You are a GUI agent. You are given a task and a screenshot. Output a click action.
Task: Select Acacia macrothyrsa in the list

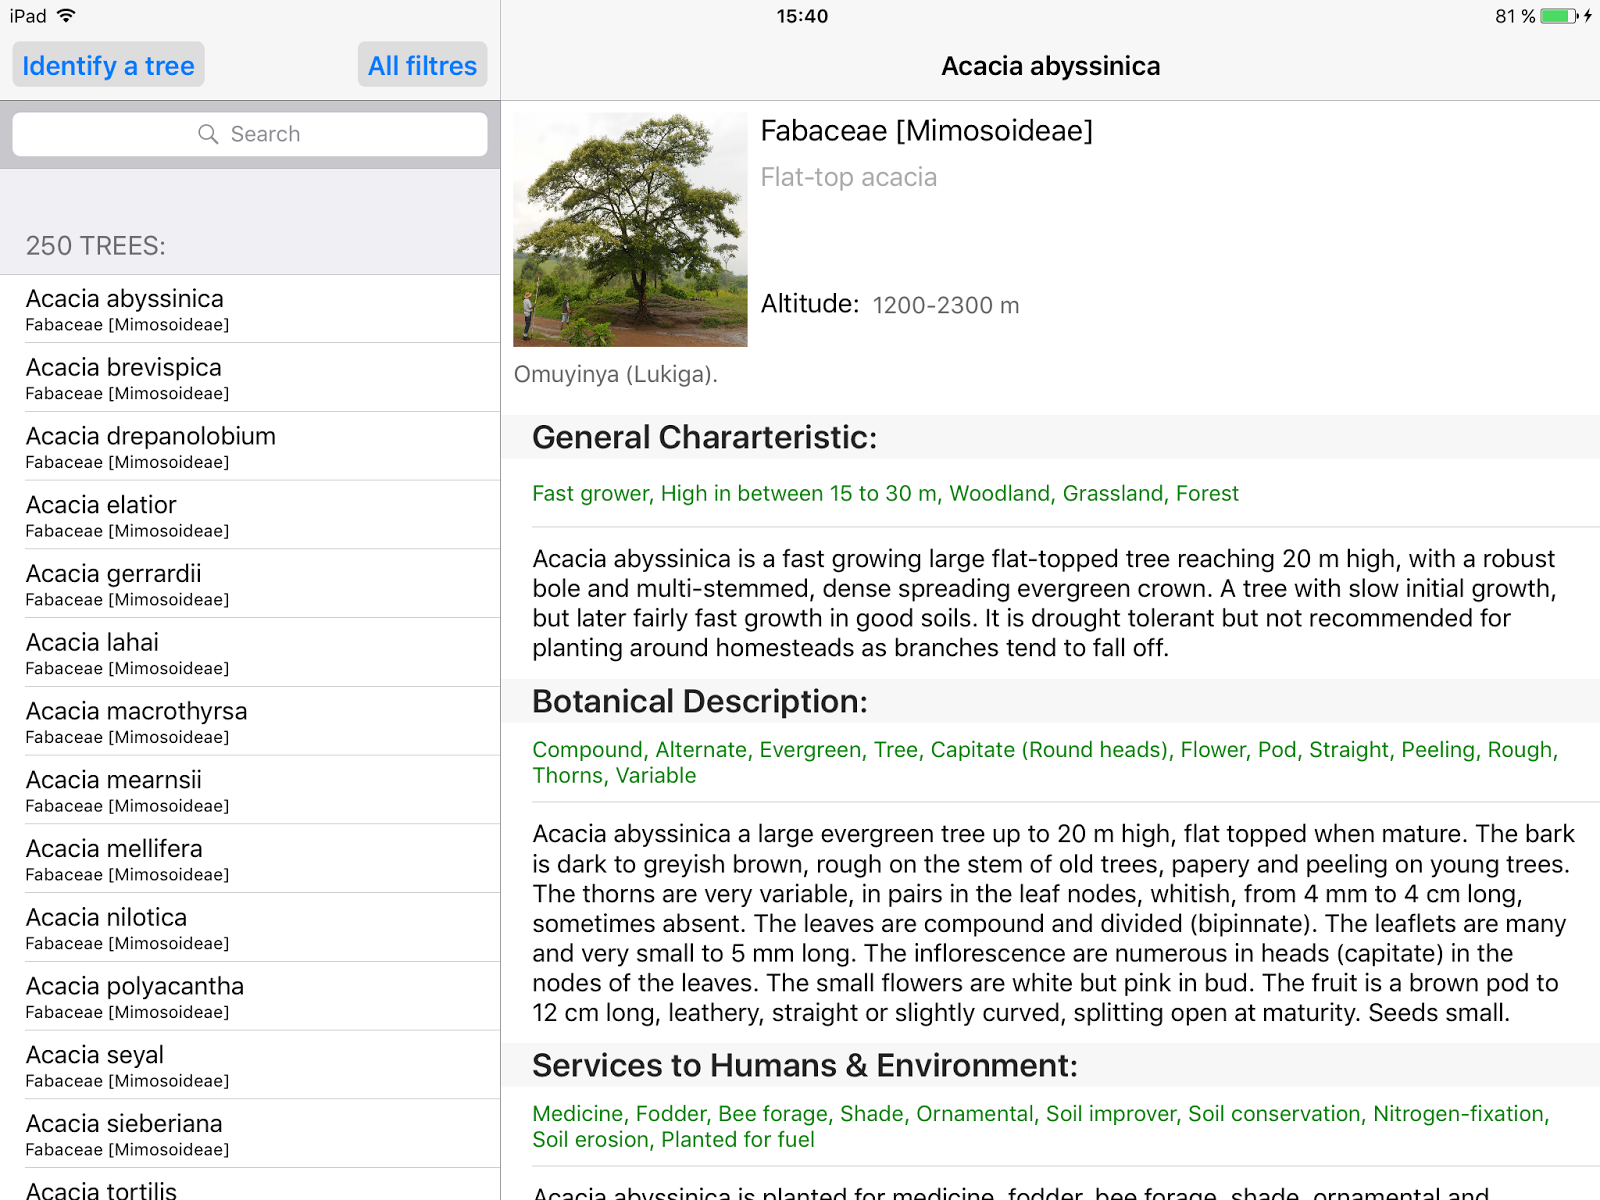[x=250, y=722]
